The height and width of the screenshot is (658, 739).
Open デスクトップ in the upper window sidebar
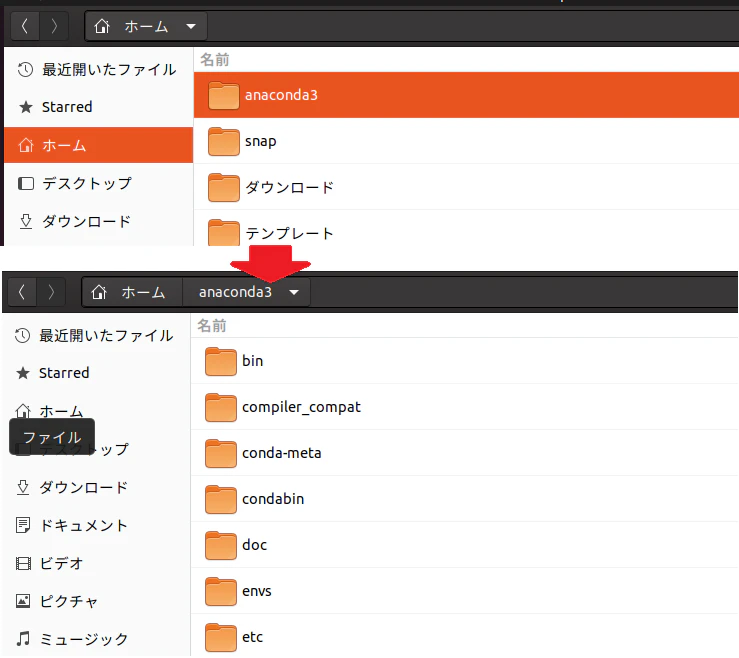pos(99,183)
